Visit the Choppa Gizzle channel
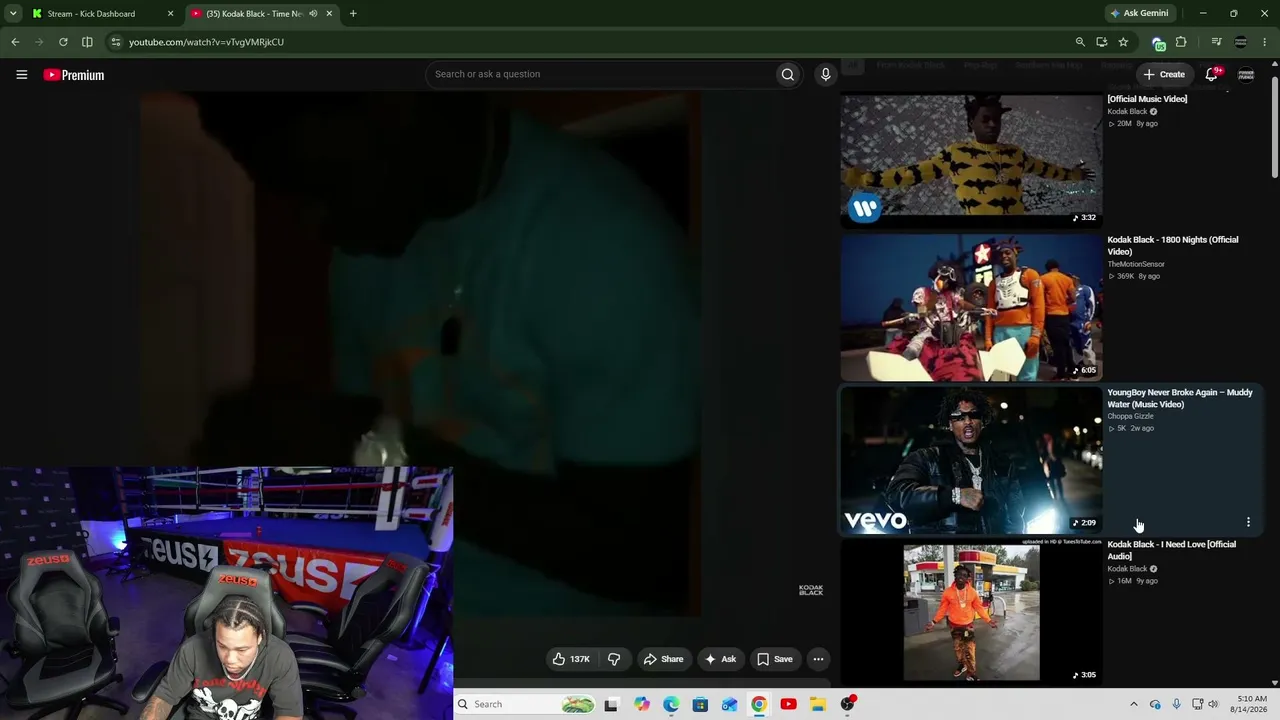1280x720 pixels. click(1131, 416)
